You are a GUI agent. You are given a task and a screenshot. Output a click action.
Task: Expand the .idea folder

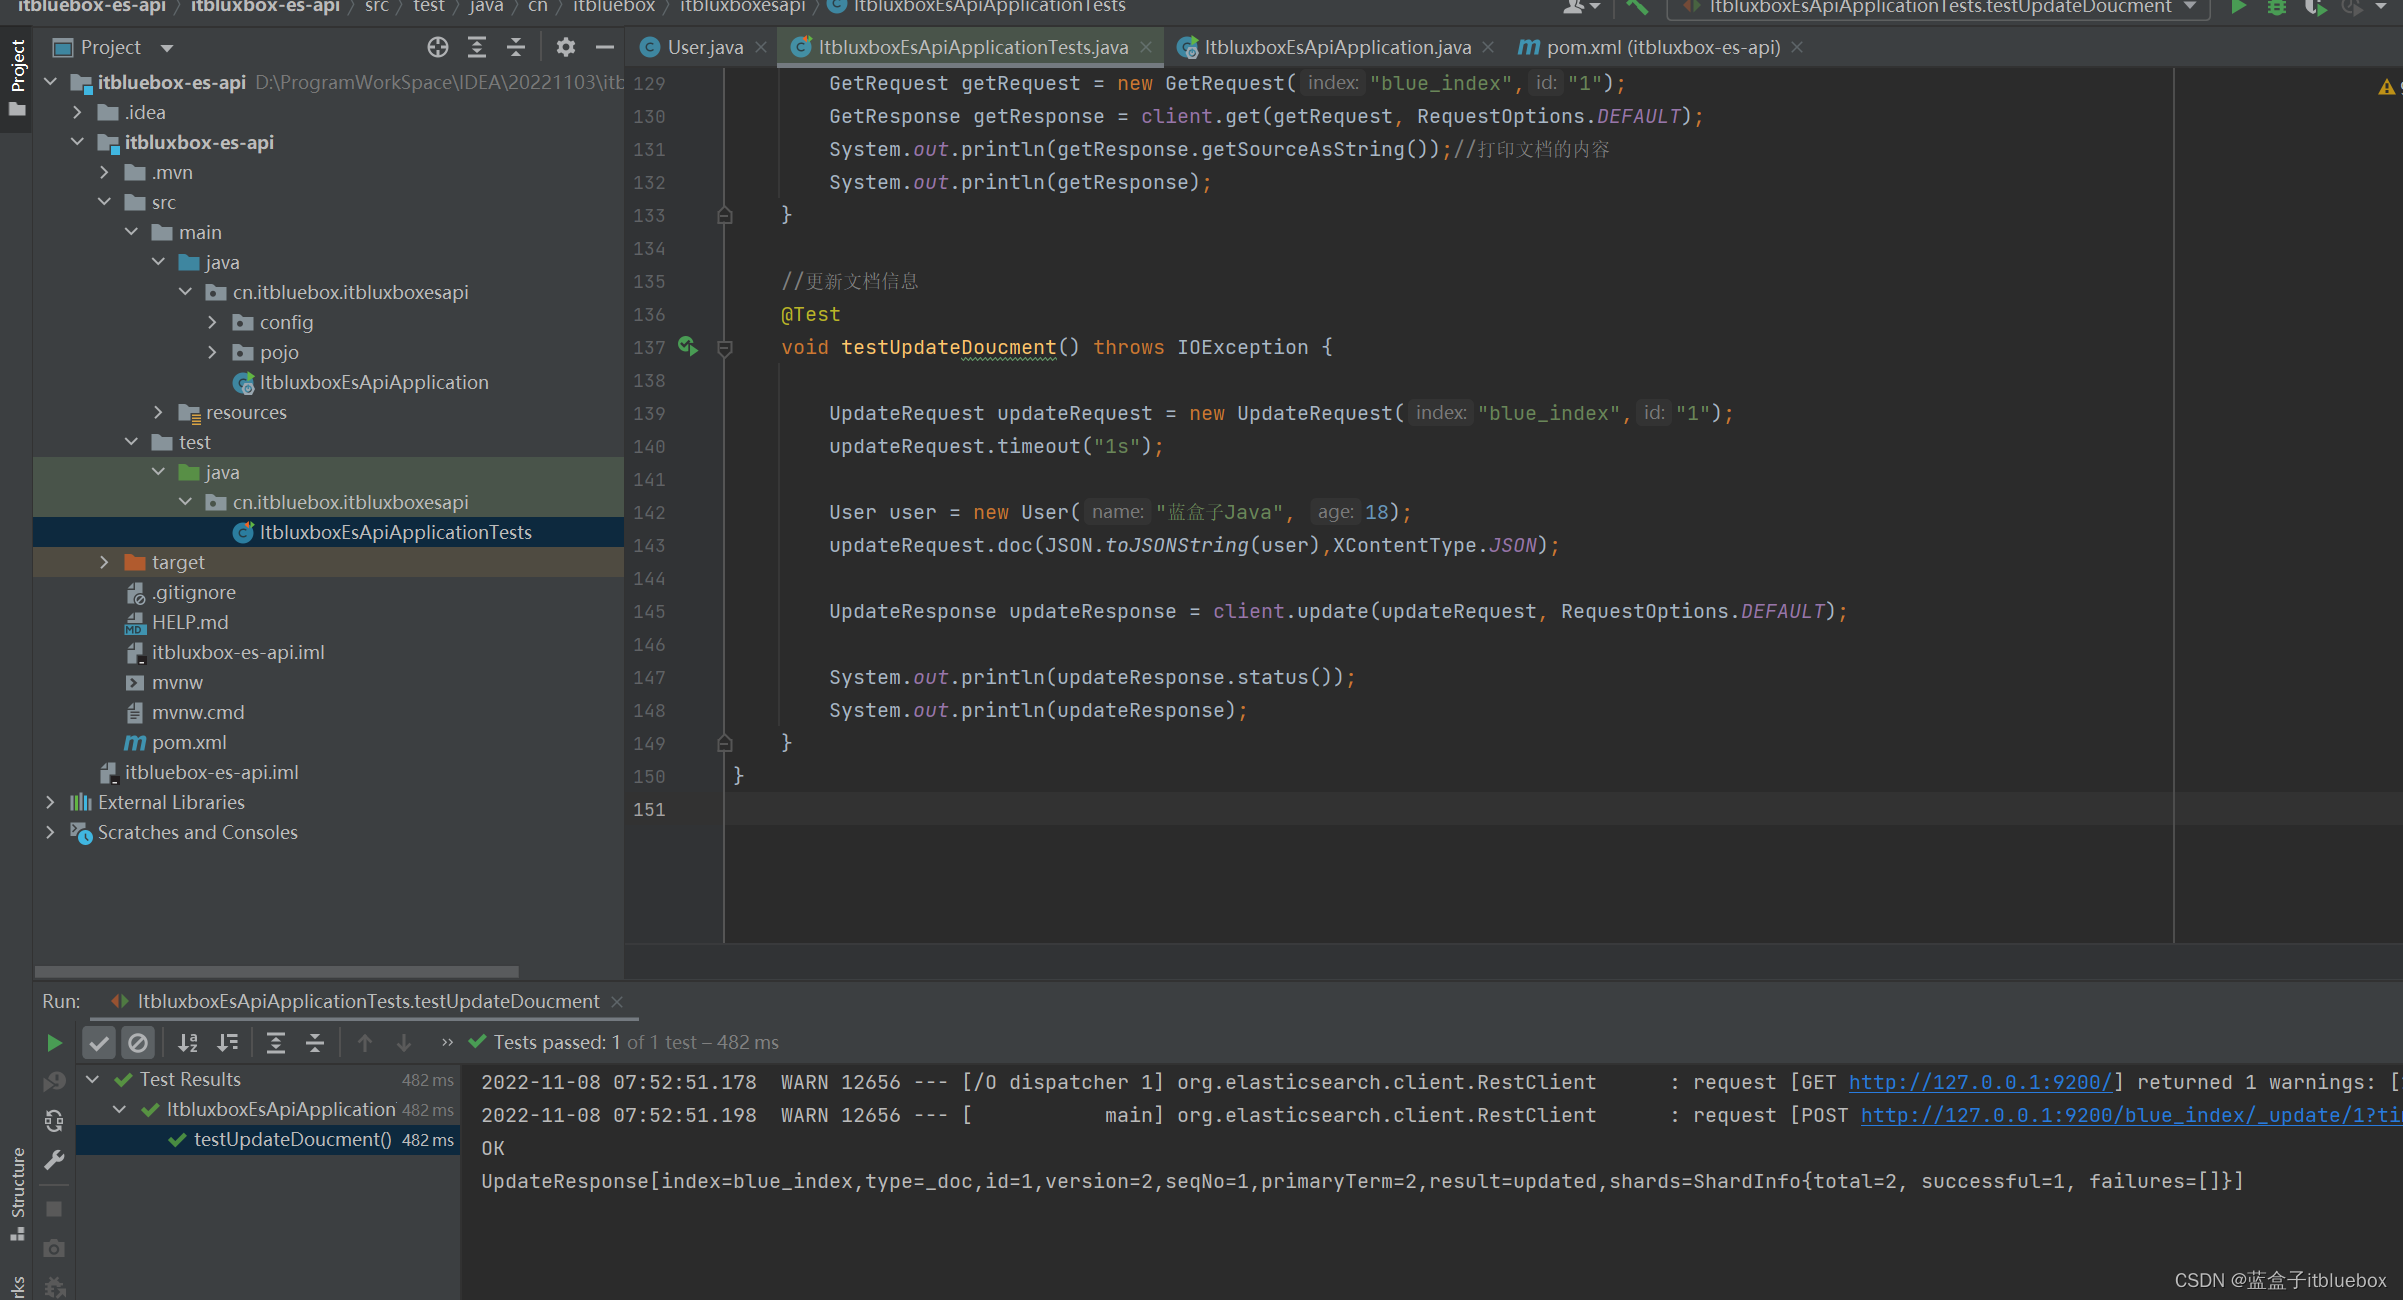click(77, 113)
